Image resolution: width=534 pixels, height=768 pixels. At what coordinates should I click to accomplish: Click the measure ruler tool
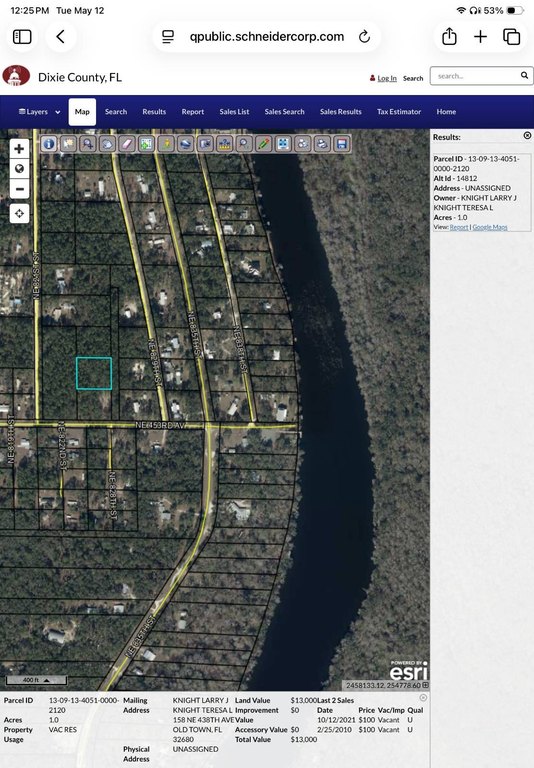point(224,144)
